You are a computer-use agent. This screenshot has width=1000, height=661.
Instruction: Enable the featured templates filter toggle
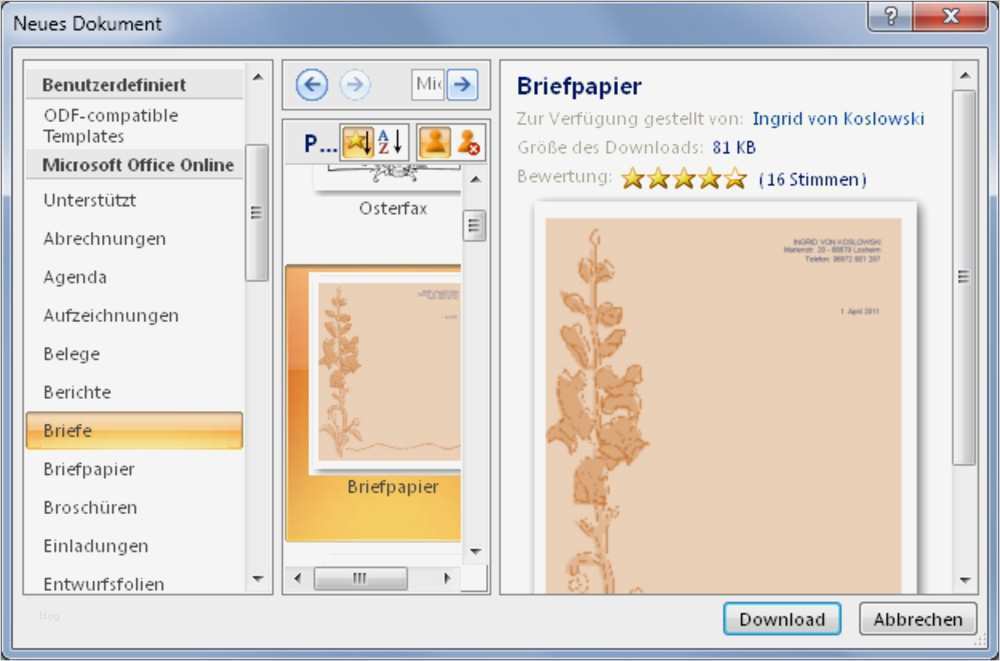click(x=357, y=141)
